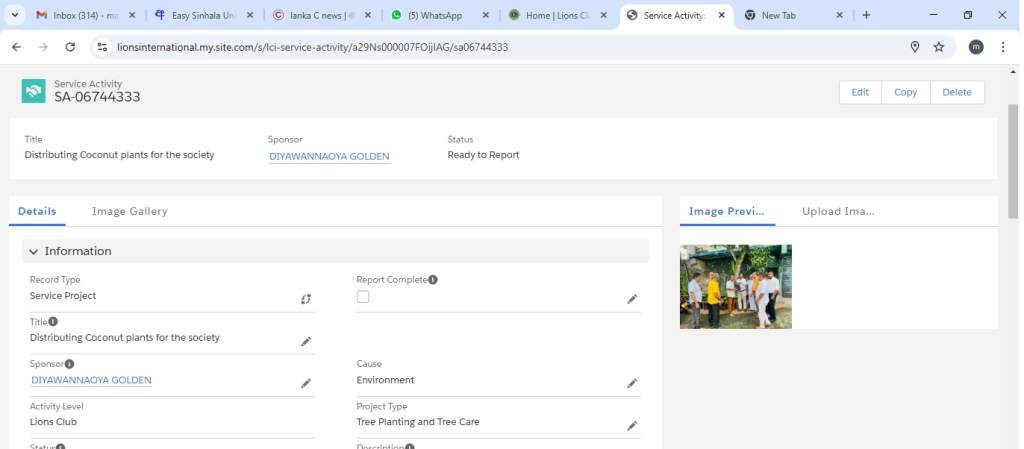Image resolution: width=1024 pixels, height=449 pixels.
Task: Edit Cause field pencil icon
Action: point(632,384)
